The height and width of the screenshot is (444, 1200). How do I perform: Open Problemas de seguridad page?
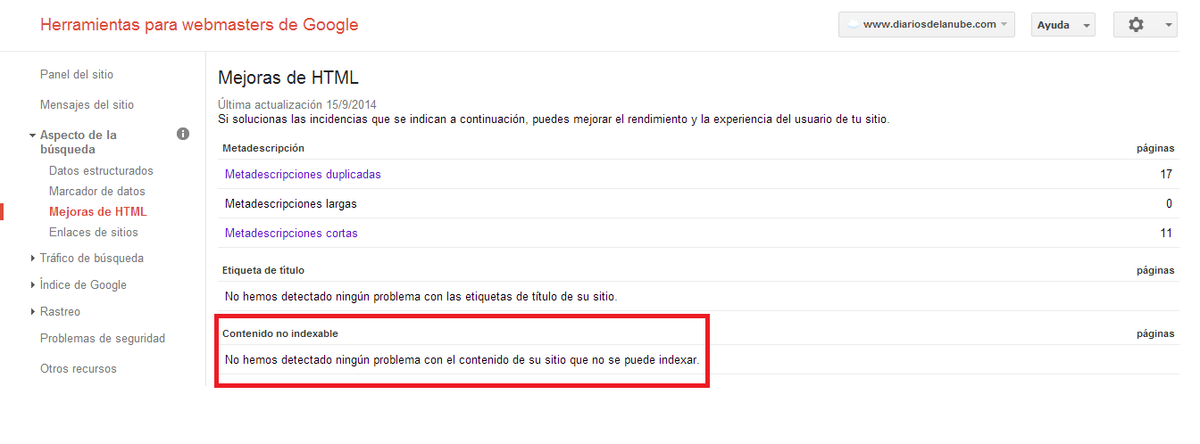tap(102, 339)
